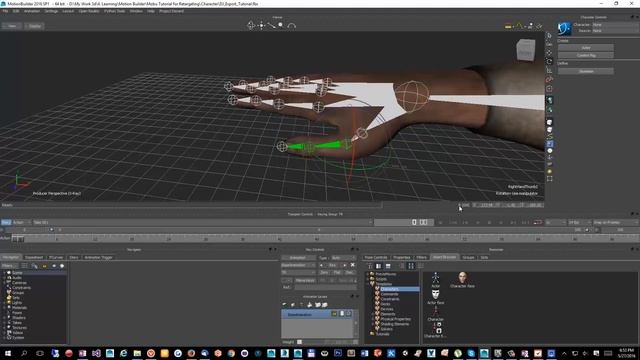
Task: Open the Snap on Frames dropdown
Action: coord(615,222)
